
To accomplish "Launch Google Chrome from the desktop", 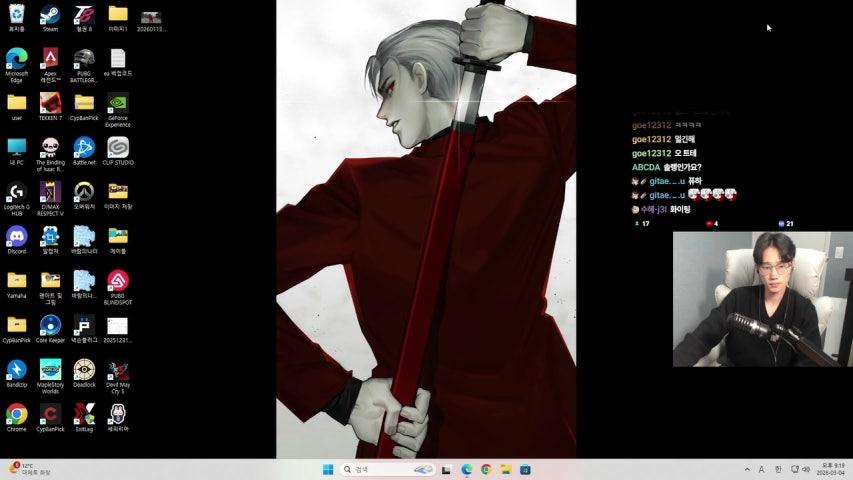I will (16, 413).
